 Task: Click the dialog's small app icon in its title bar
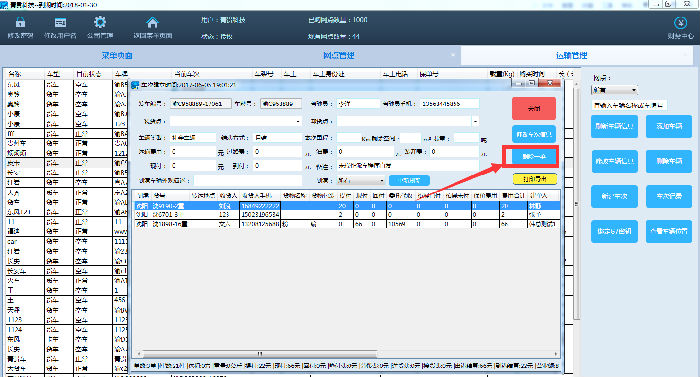pyautogui.click(x=135, y=84)
